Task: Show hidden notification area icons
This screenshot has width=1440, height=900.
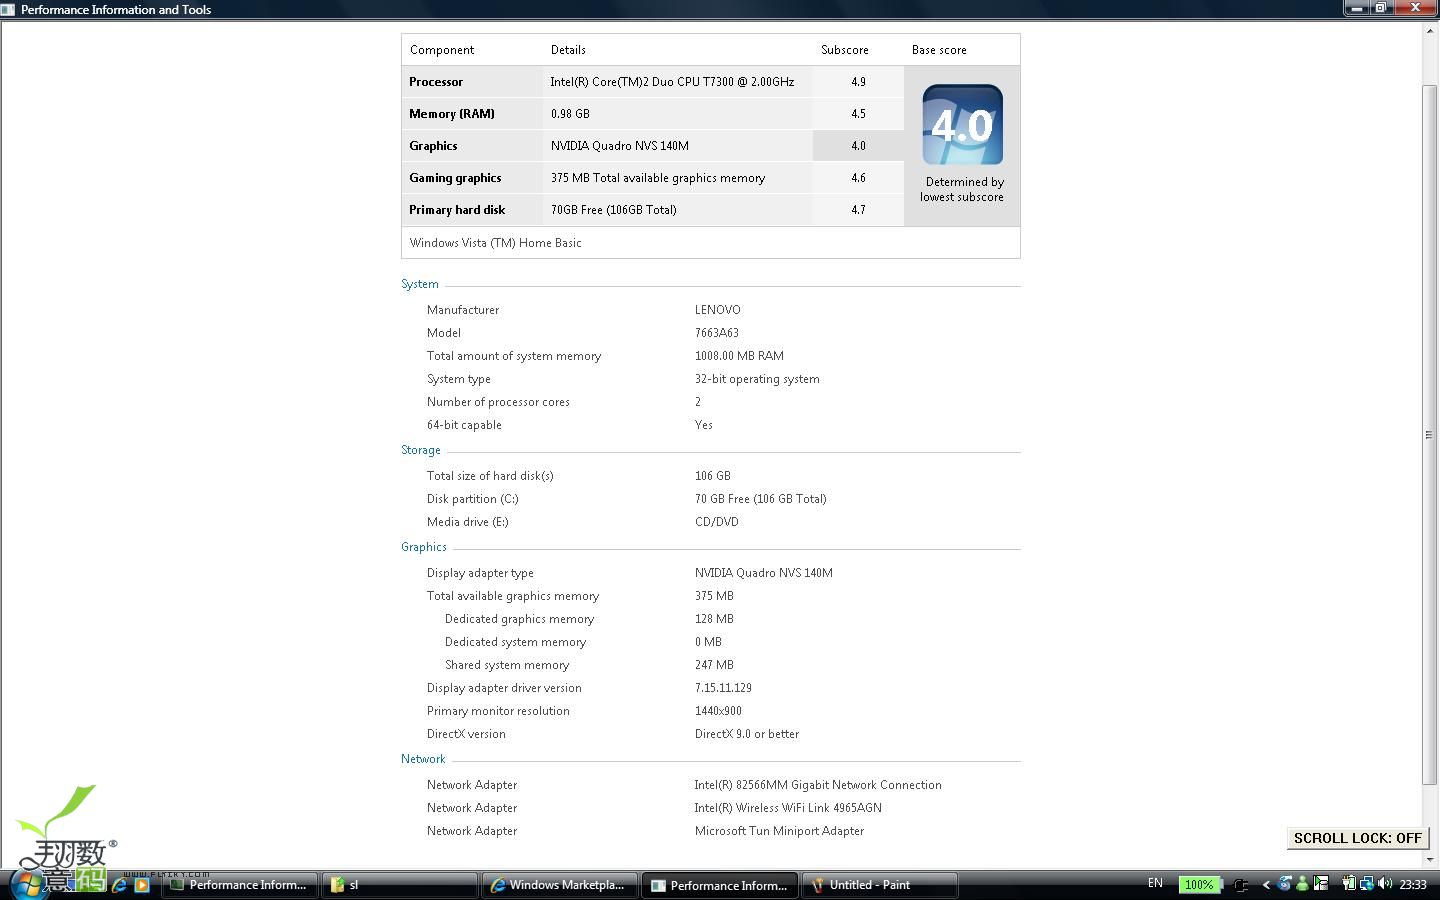Action: tap(1266, 885)
